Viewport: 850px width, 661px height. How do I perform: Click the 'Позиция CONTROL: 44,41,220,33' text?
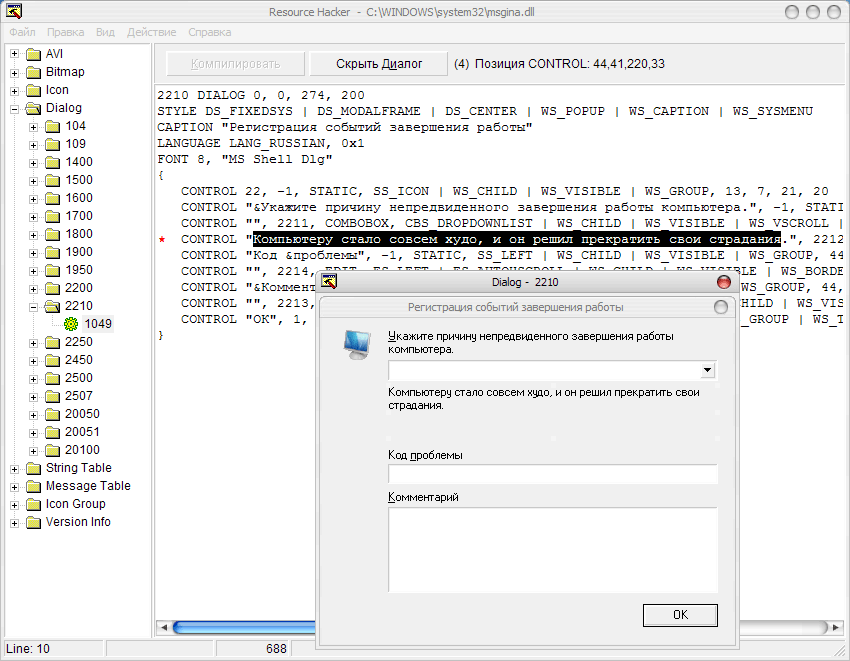(x=569, y=64)
